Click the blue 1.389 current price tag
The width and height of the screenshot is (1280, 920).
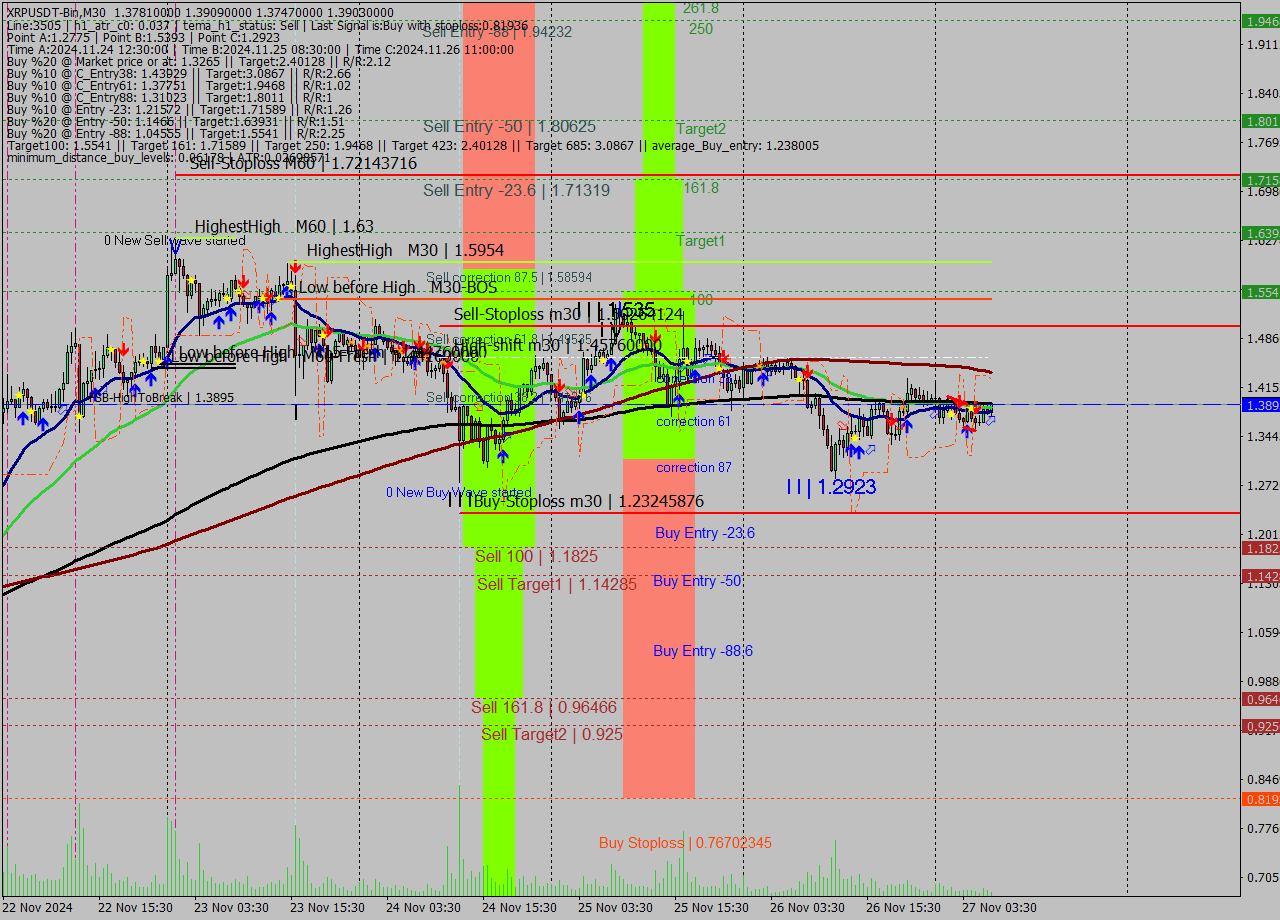click(1260, 405)
